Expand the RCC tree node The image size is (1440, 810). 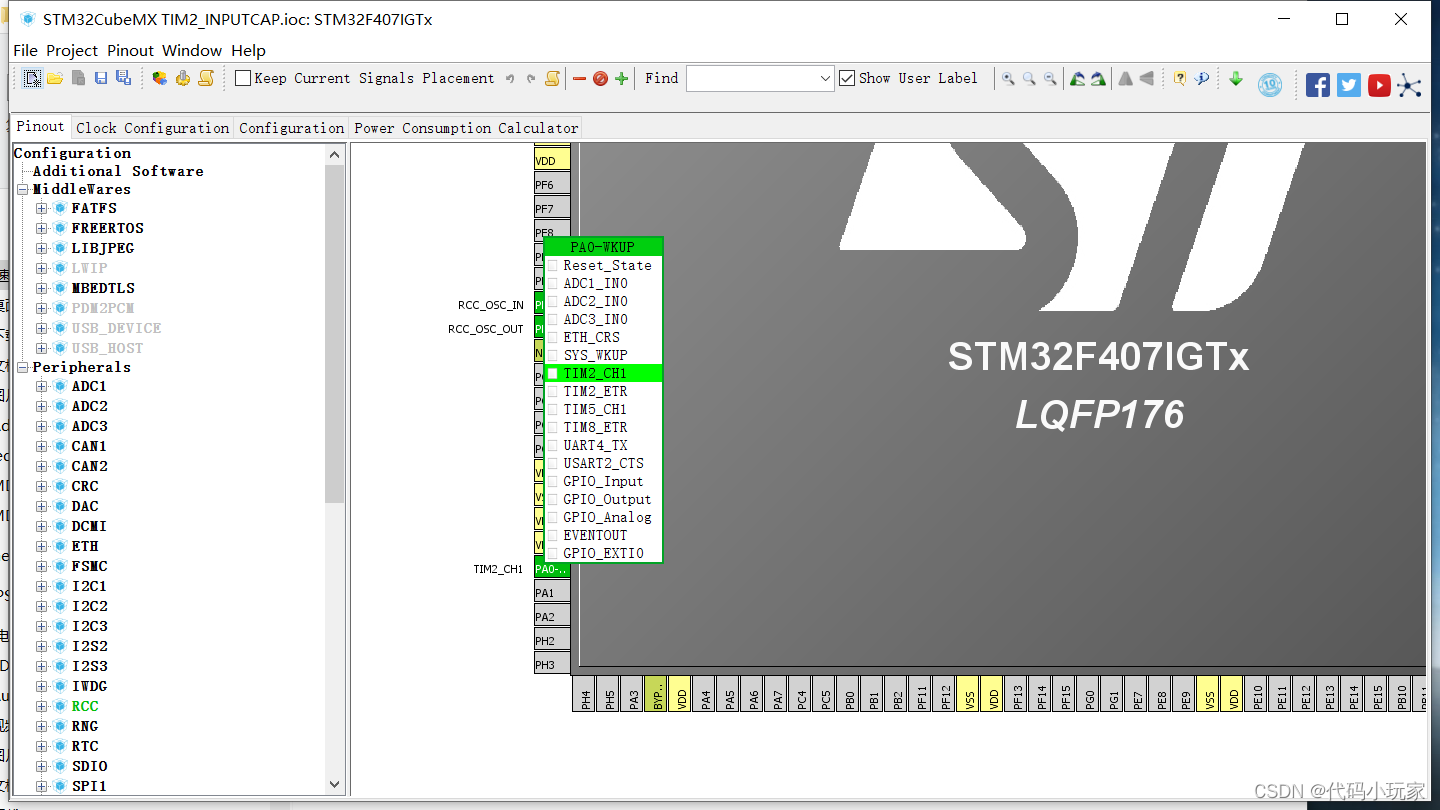pos(42,706)
